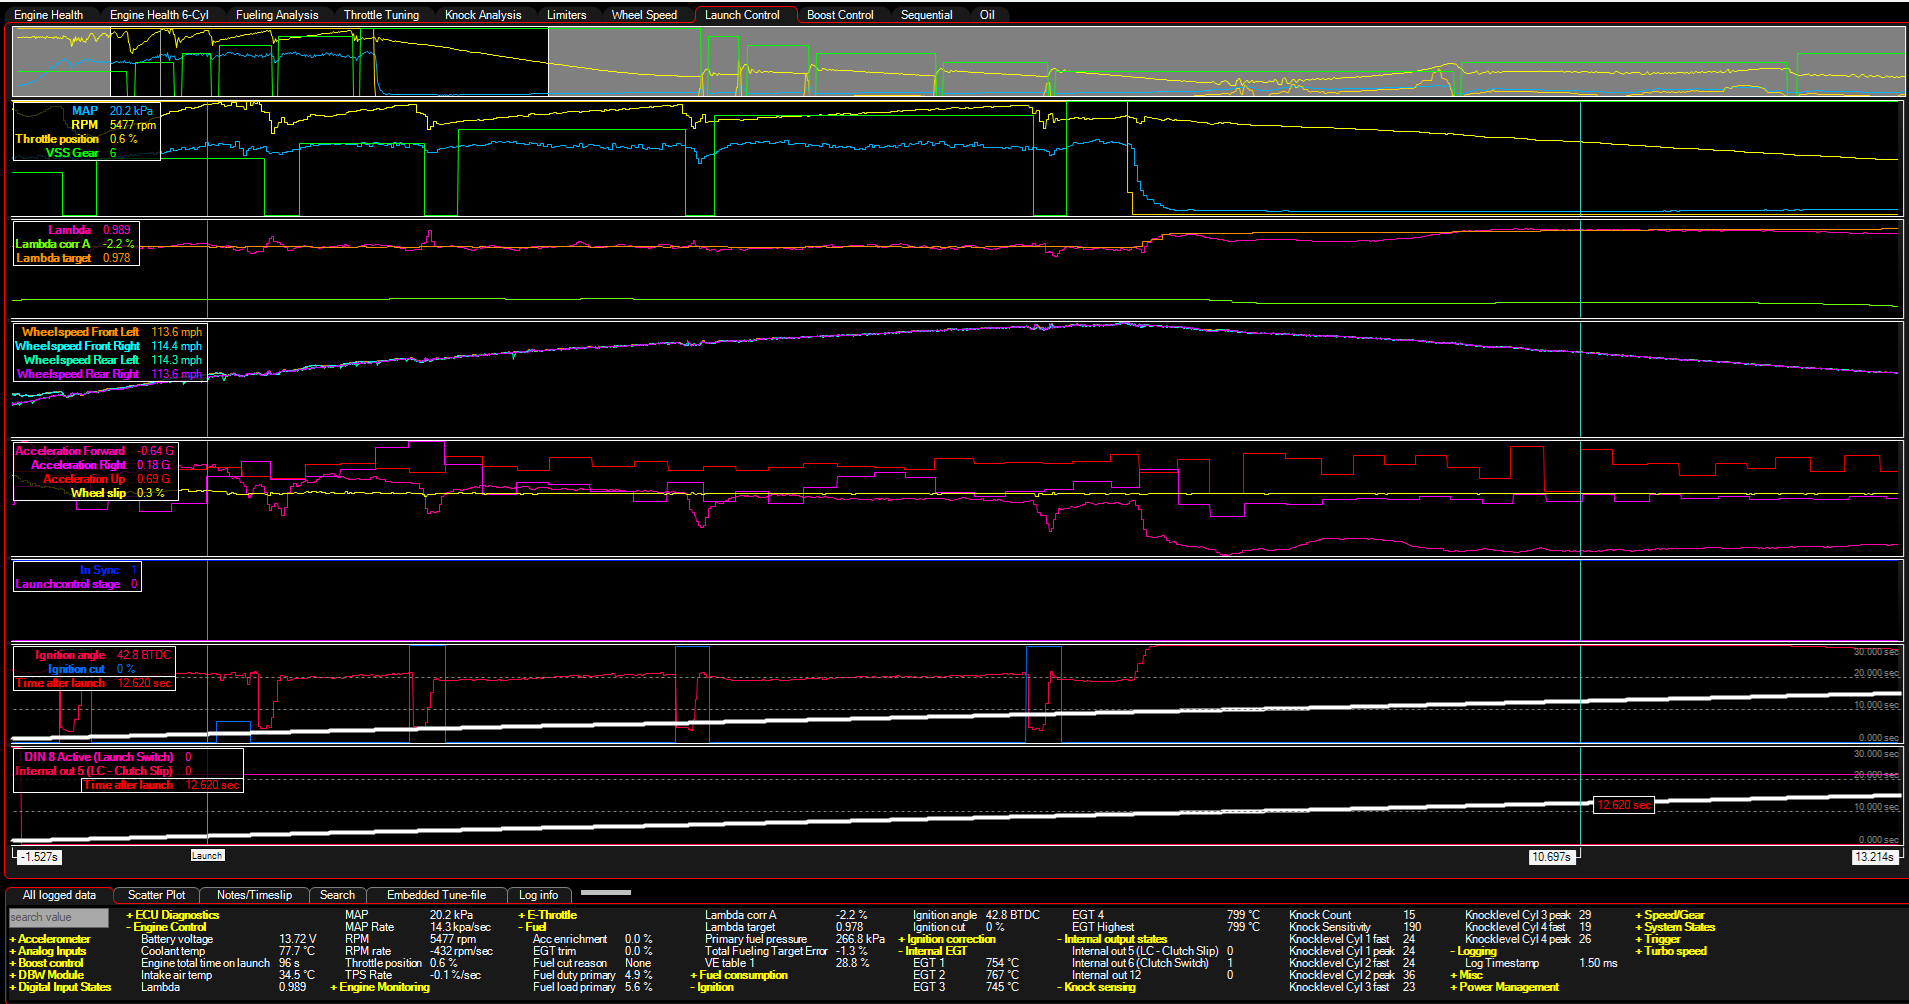The height and width of the screenshot is (1004, 1909).
Task: Select the All logged data tab
Action: click(59, 895)
